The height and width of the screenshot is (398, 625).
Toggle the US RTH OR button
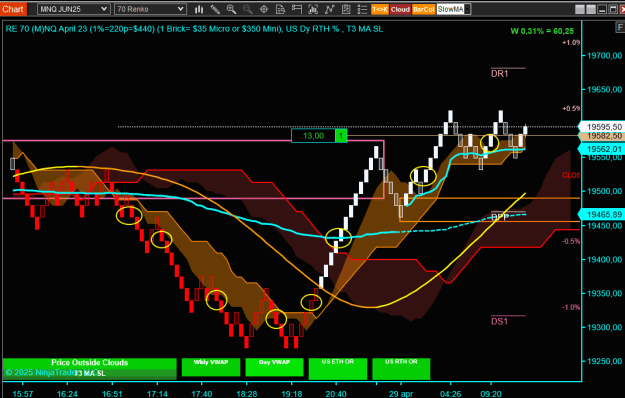401,369
